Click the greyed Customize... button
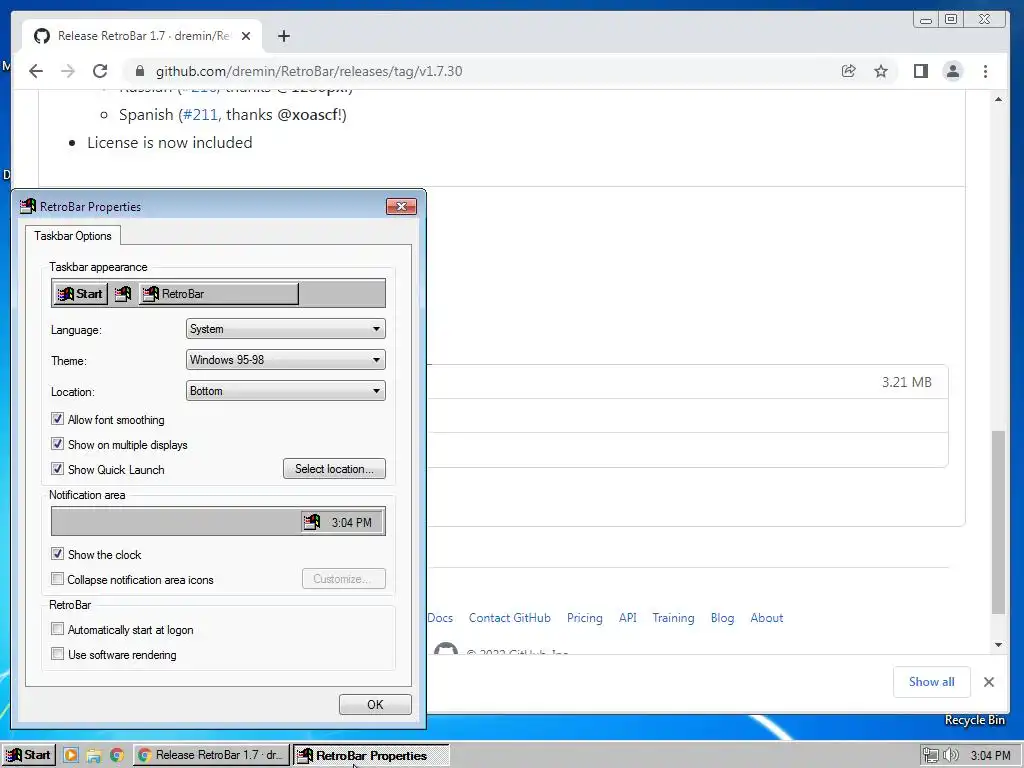This screenshot has height=768, width=1024. [344, 579]
